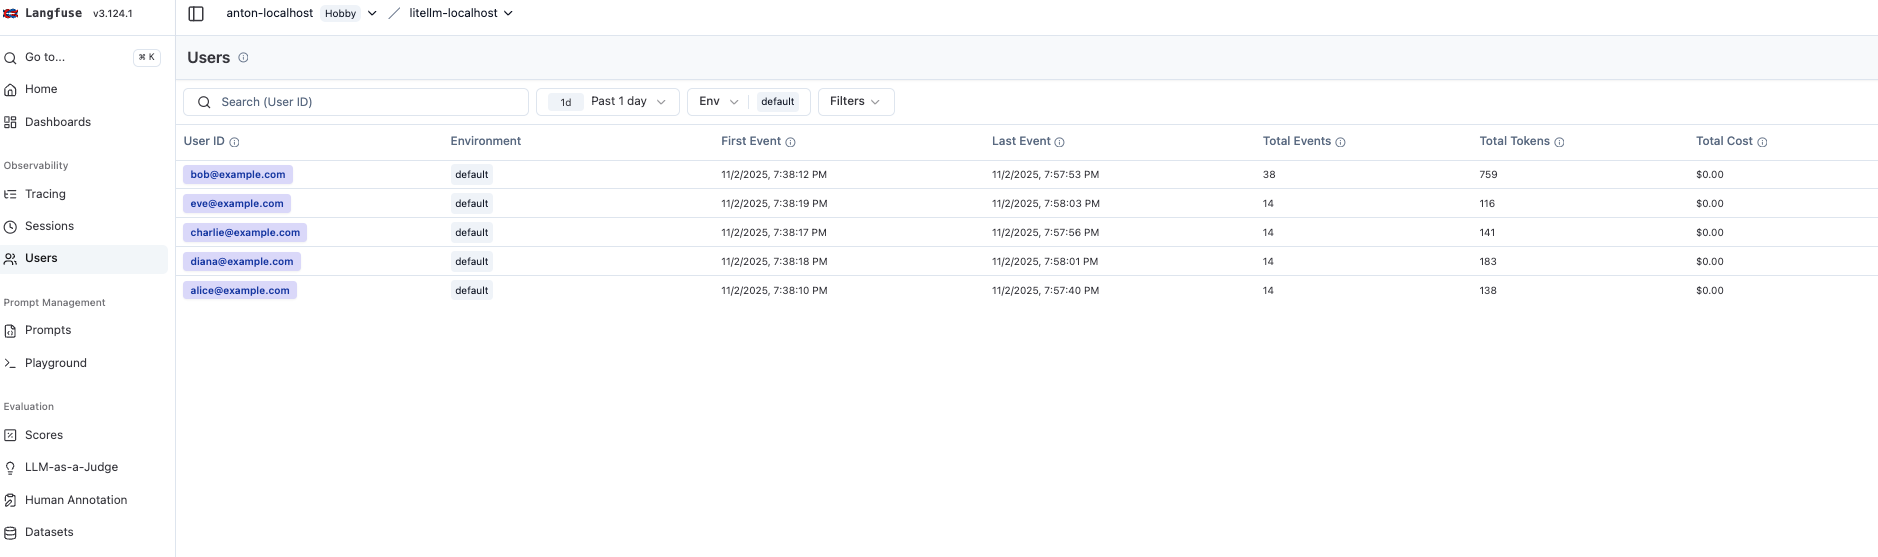
Task: Click the Total Tokens column header
Action: (x=1514, y=141)
